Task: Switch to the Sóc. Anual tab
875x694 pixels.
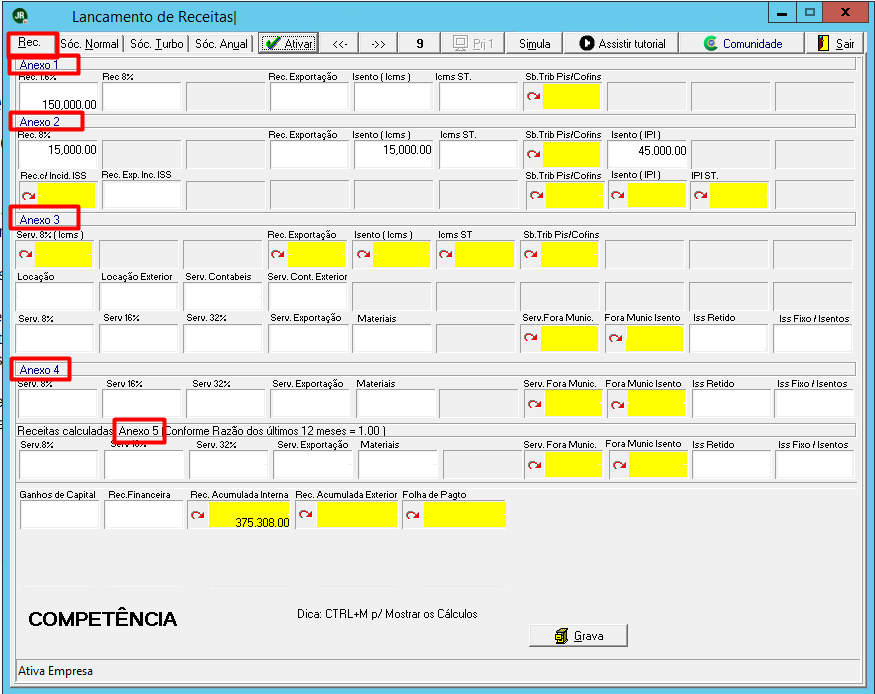Action: click(221, 44)
